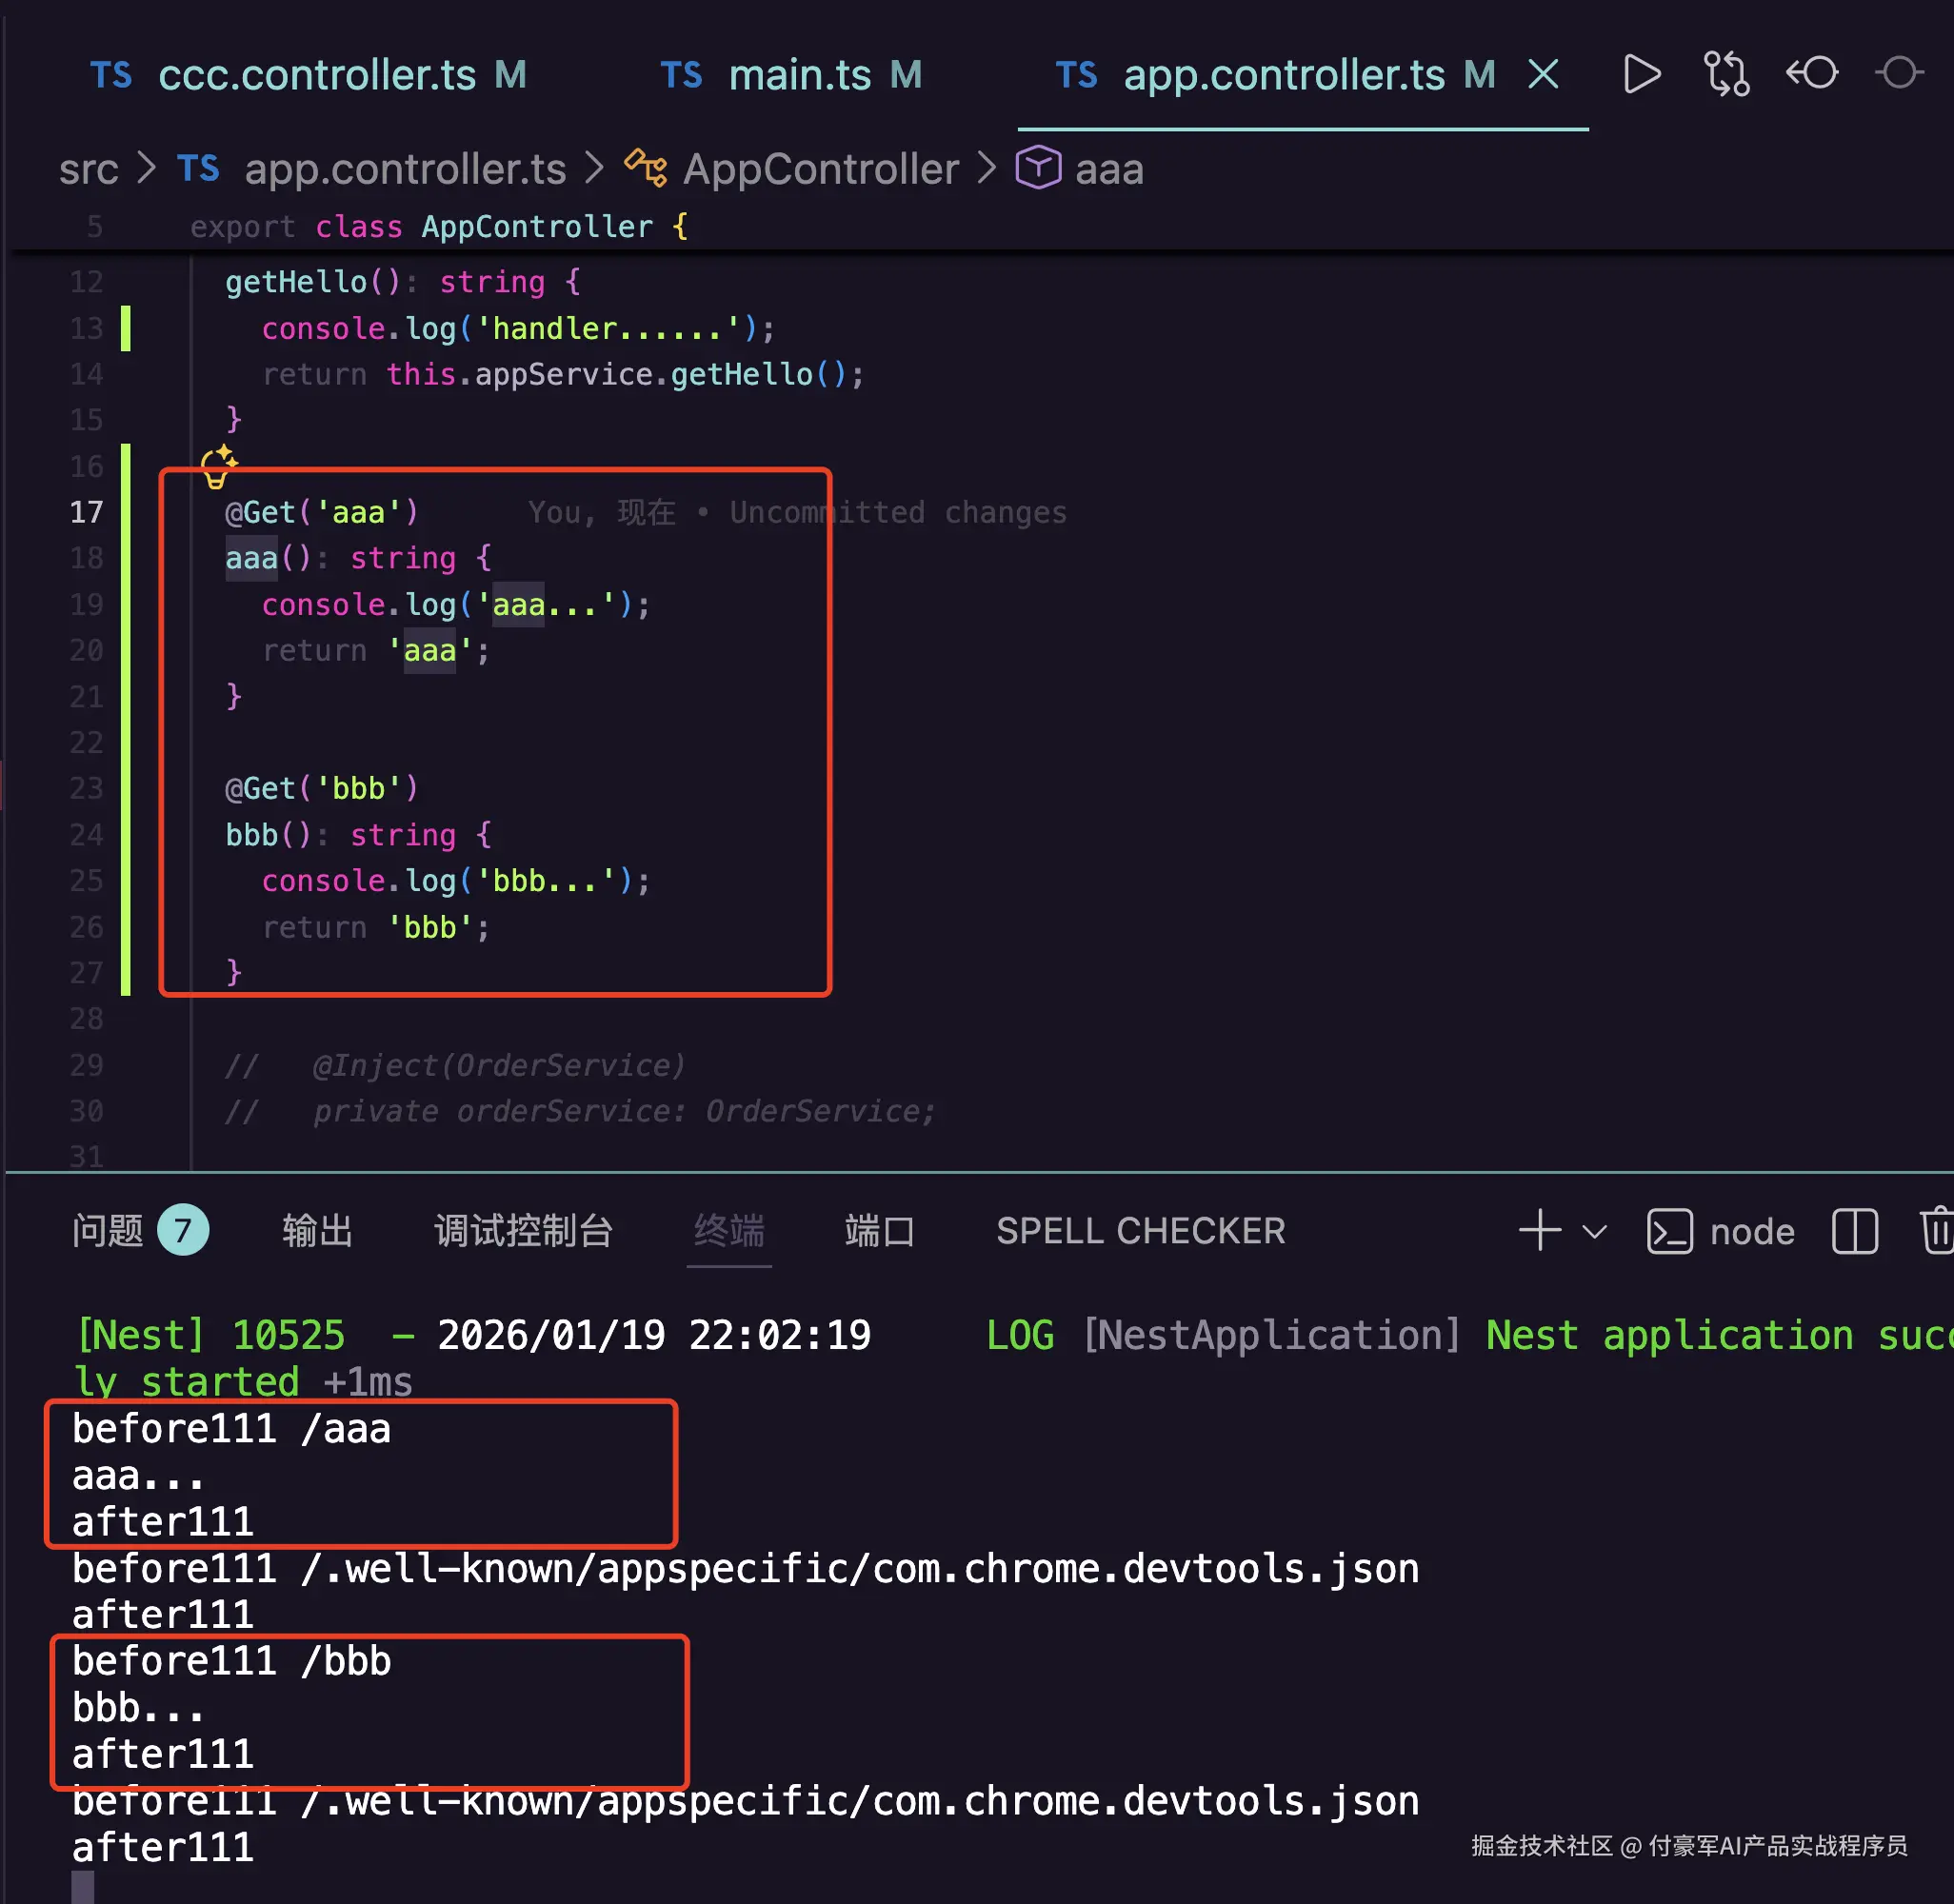Click the node terminal shell icon

(x=1669, y=1231)
